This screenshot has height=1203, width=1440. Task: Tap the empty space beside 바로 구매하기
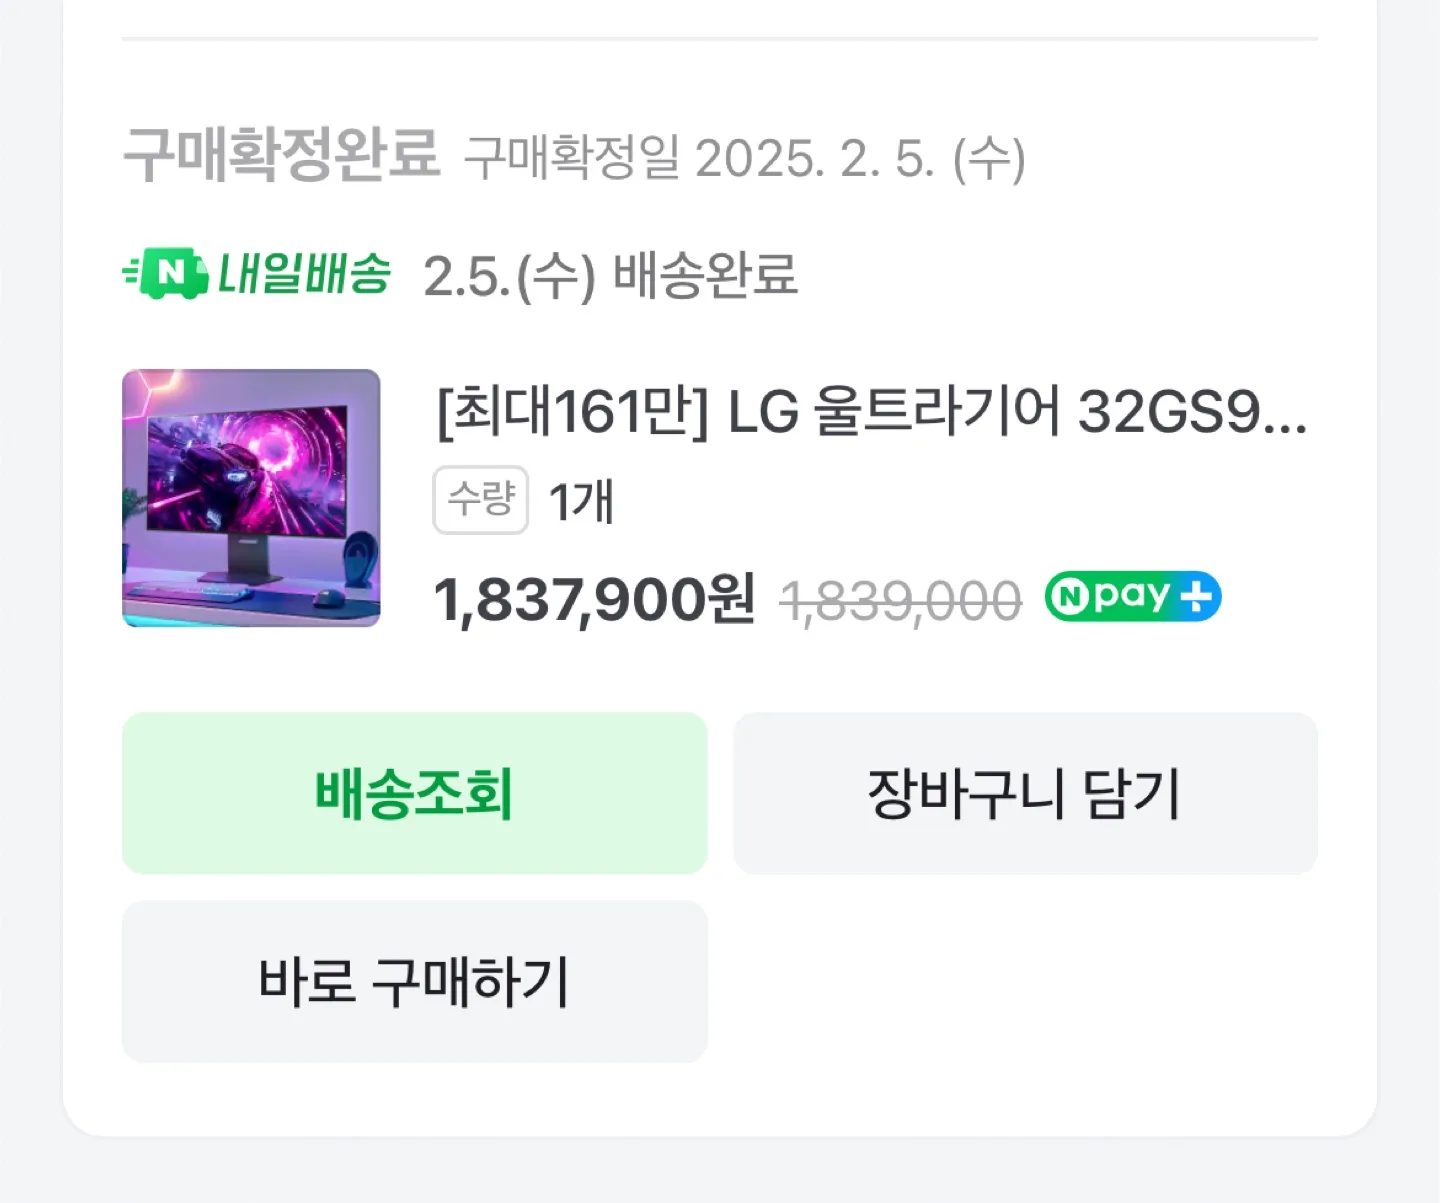1025,981
